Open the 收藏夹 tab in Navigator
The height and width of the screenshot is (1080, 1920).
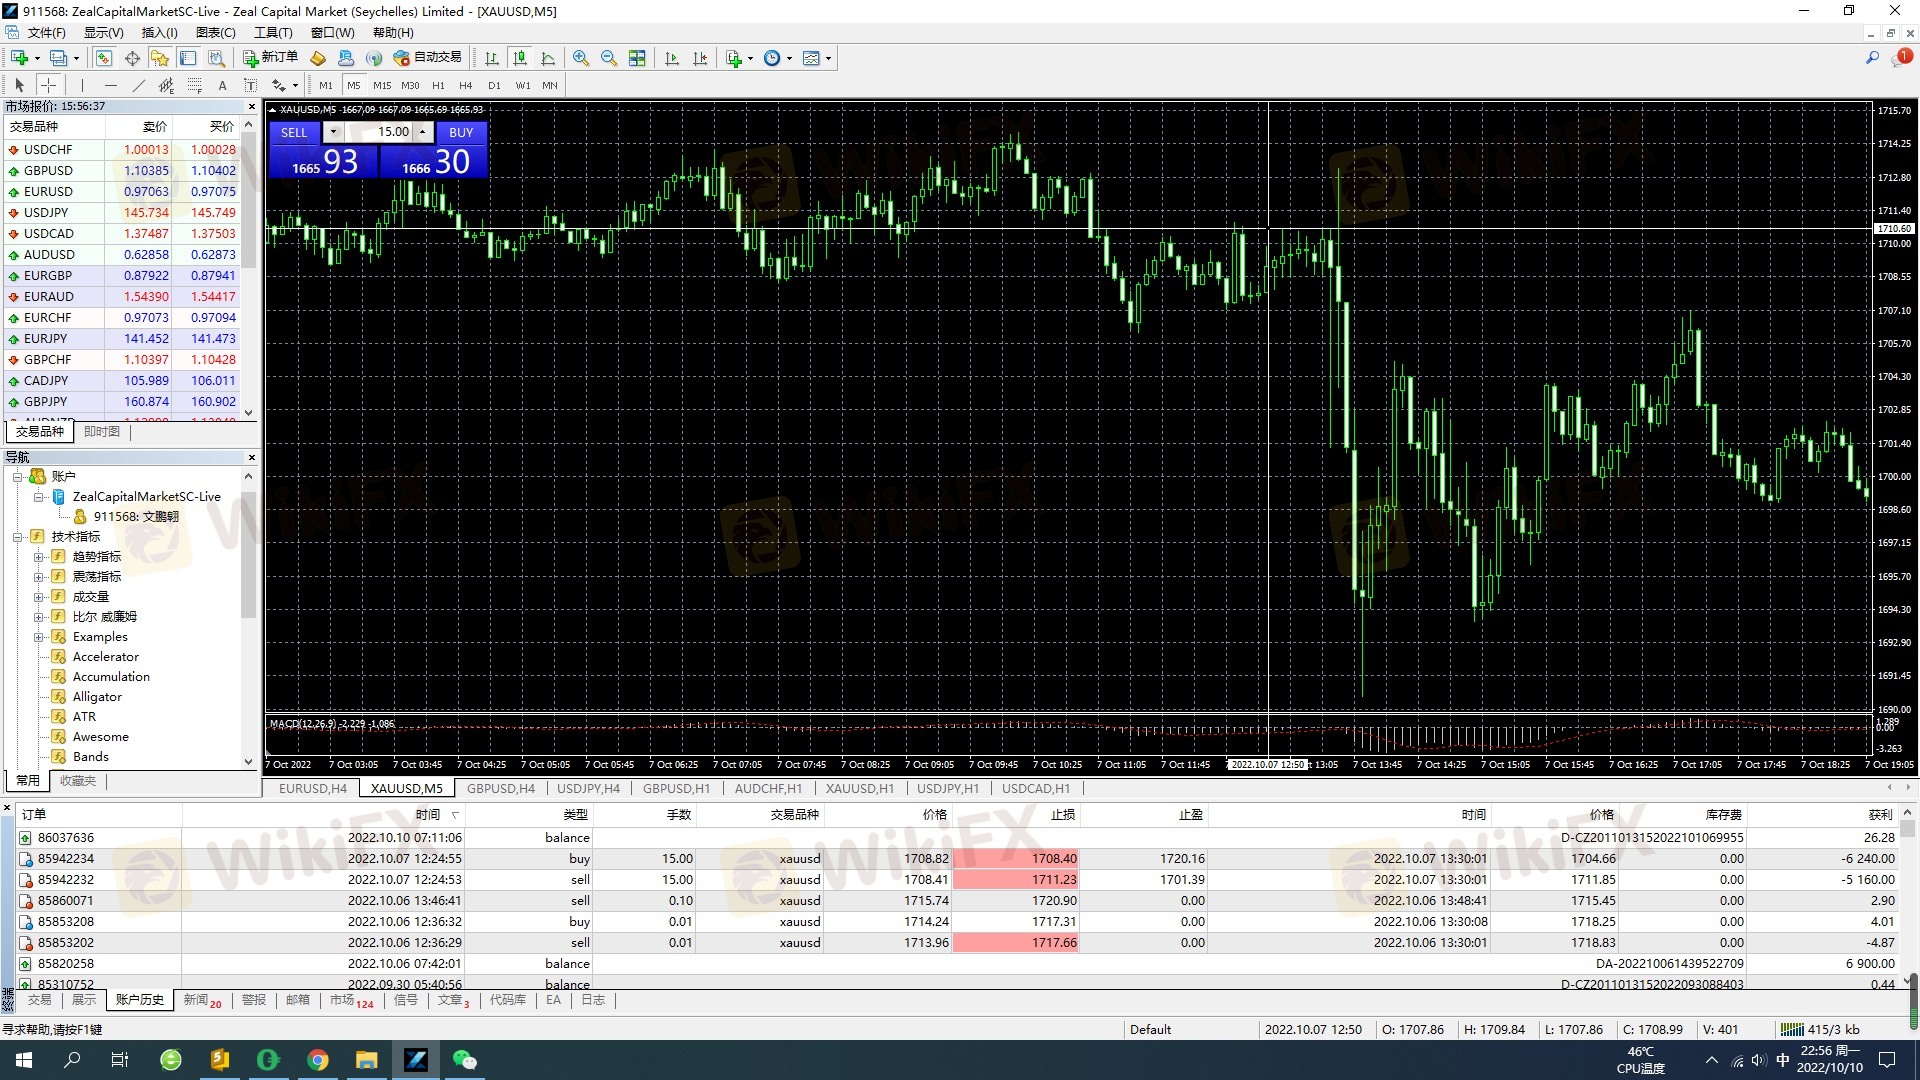78,781
